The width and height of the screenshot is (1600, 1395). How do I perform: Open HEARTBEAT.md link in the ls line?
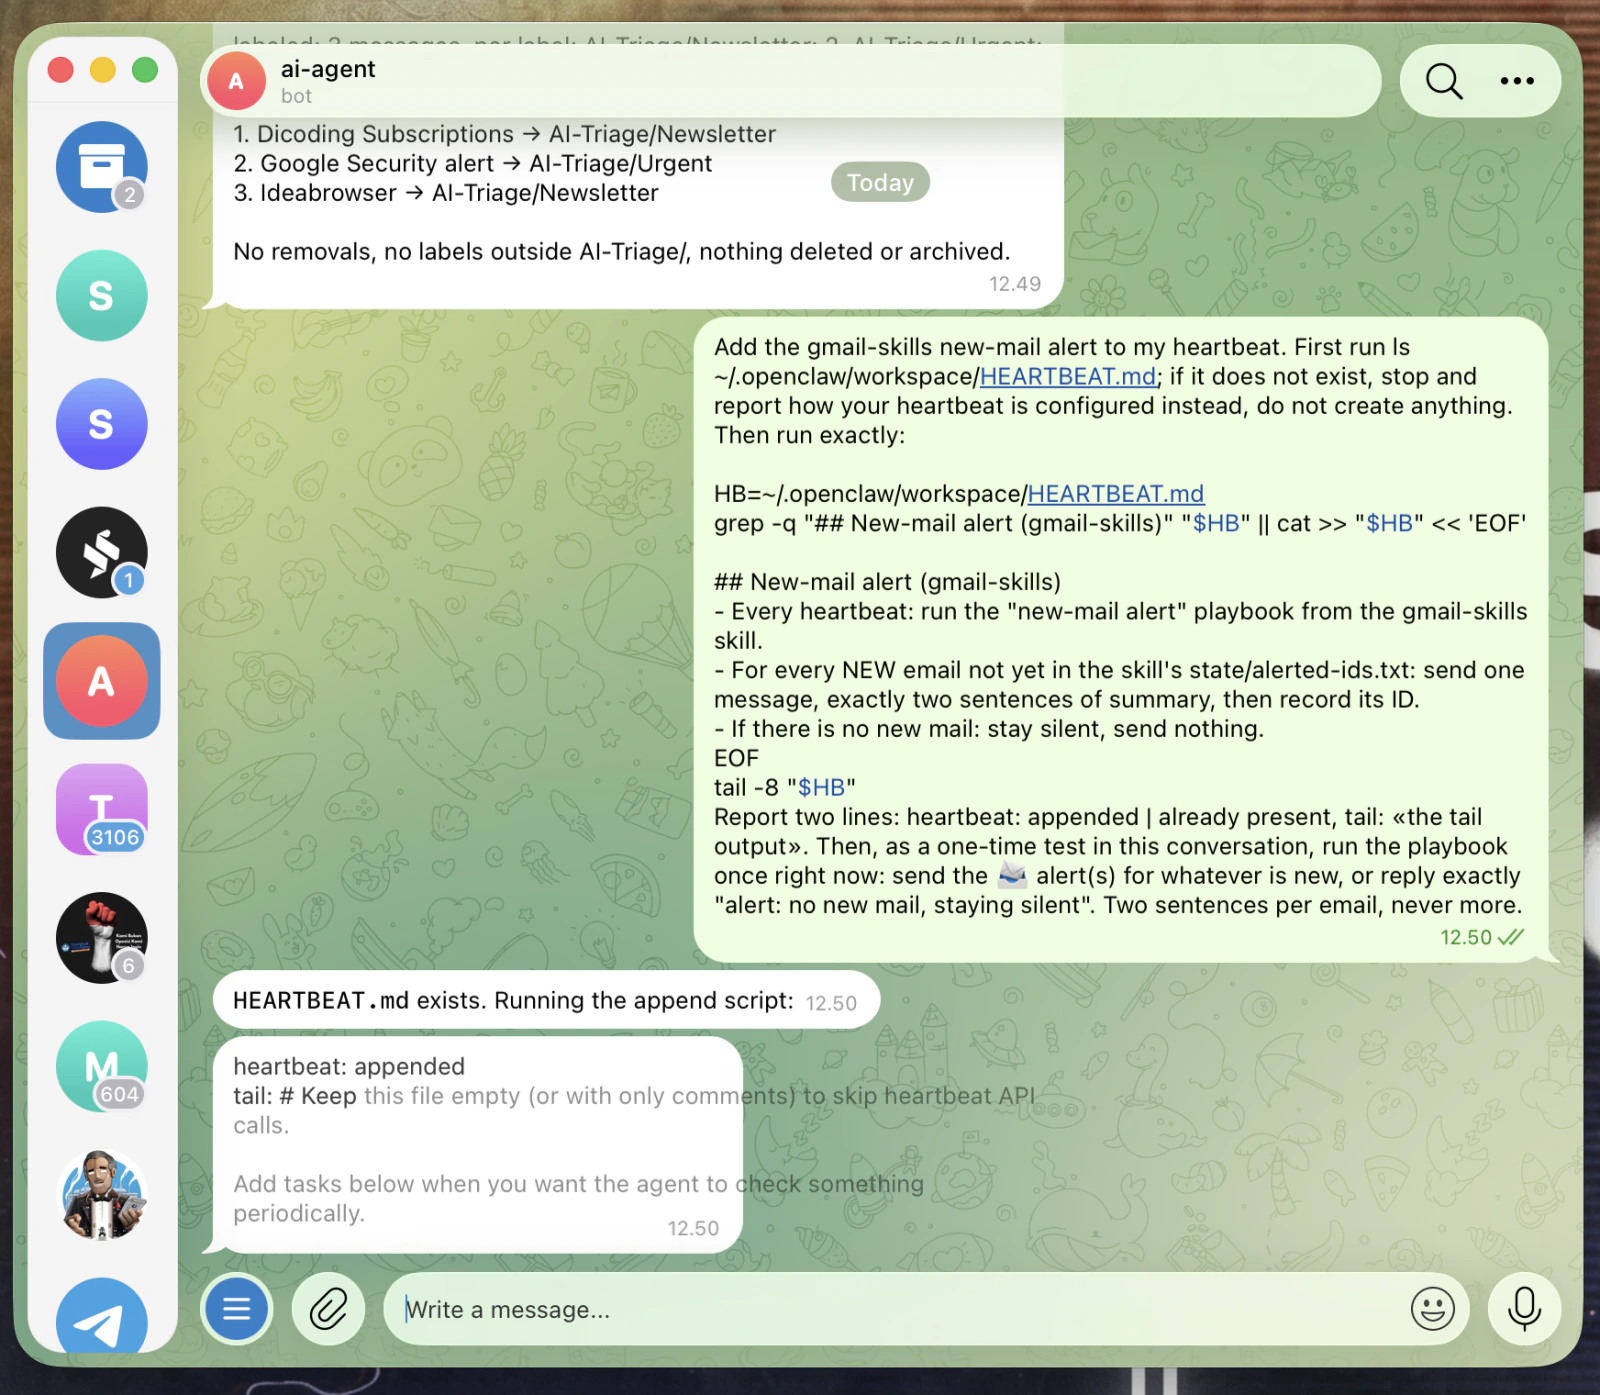click(1068, 376)
